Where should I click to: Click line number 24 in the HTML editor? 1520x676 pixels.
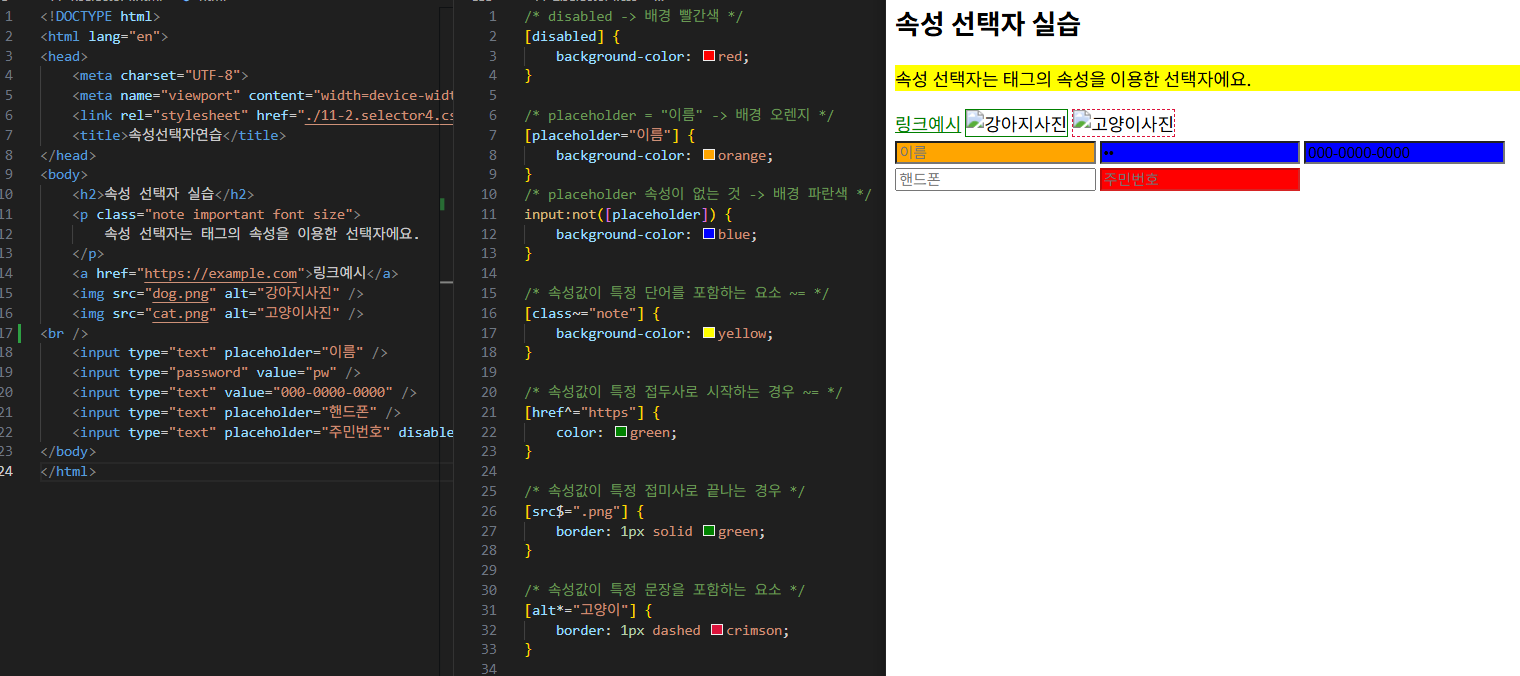click(x=8, y=471)
